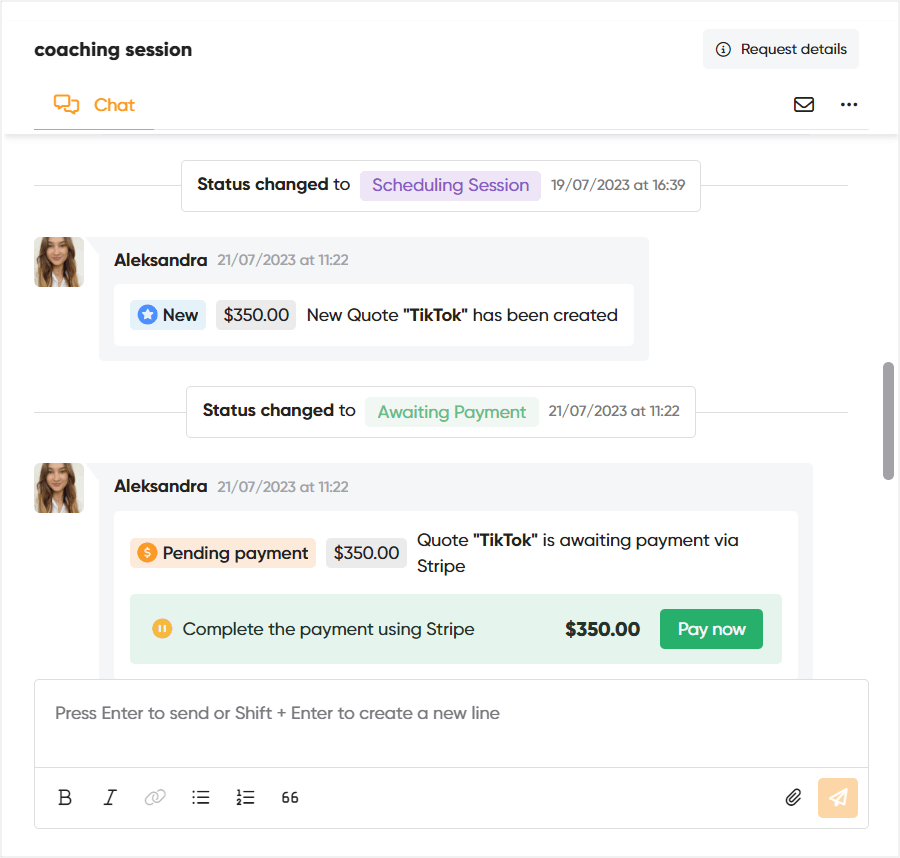
Task: Toggle bold formatting
Action: click(65, 798)
